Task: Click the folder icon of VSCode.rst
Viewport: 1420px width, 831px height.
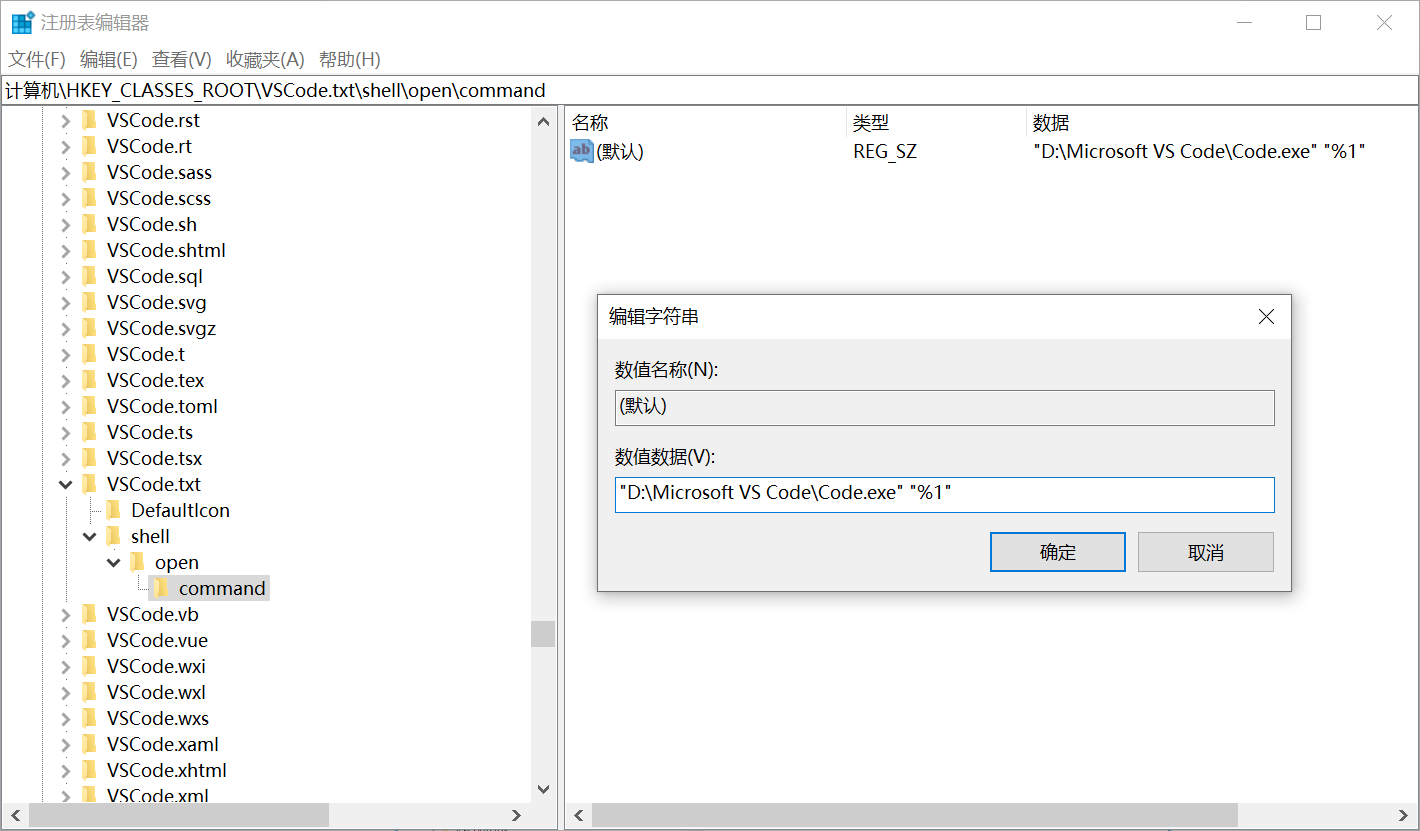Action: point(89,120)
